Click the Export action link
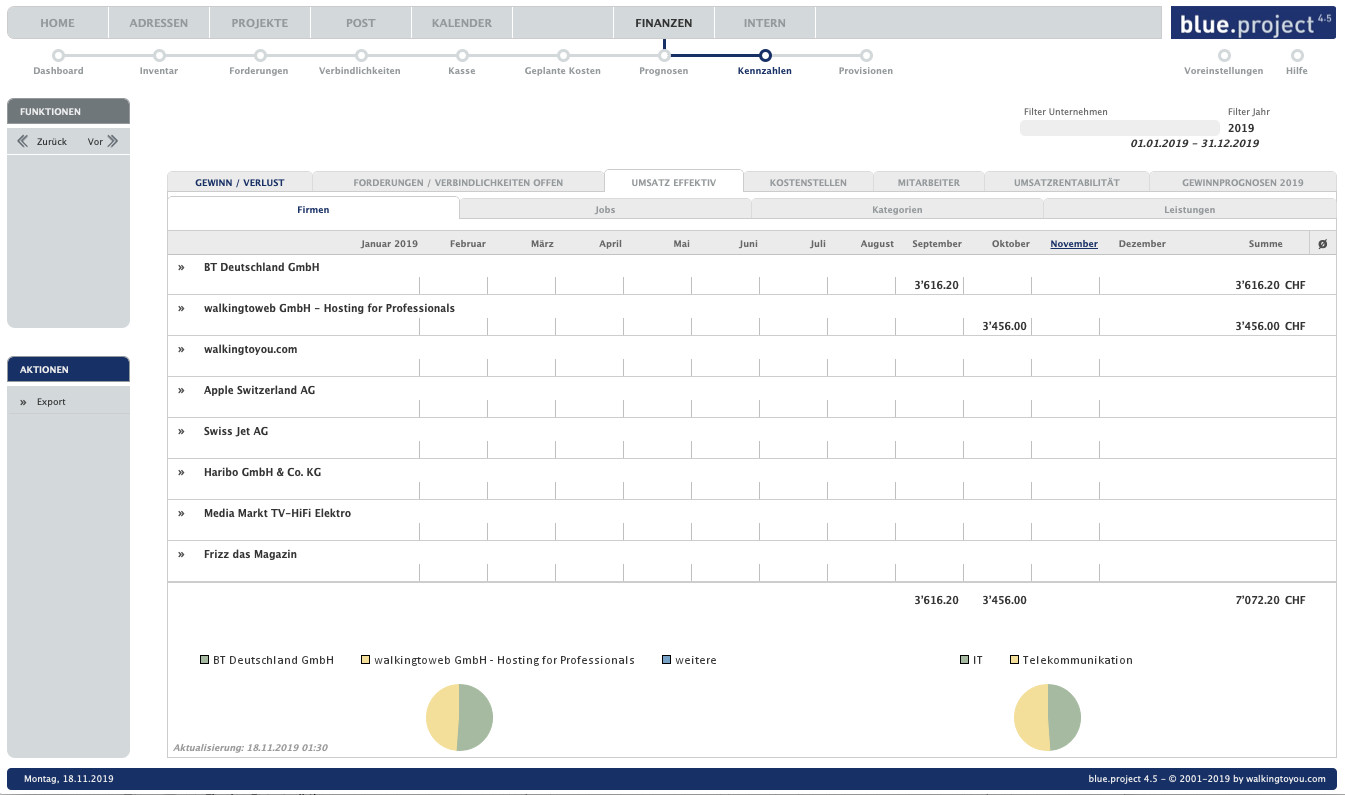This screenshot has width=1345, height=795. [51, 402]
